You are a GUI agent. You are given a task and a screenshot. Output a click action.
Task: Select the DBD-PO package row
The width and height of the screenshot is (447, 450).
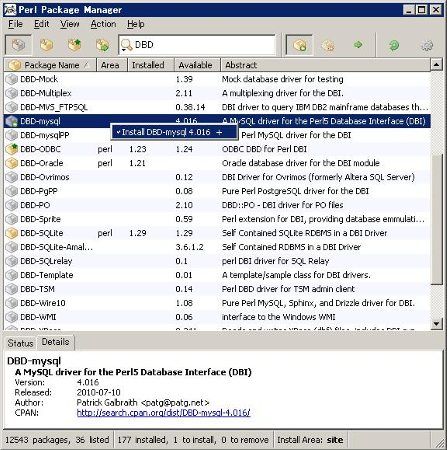217,205
